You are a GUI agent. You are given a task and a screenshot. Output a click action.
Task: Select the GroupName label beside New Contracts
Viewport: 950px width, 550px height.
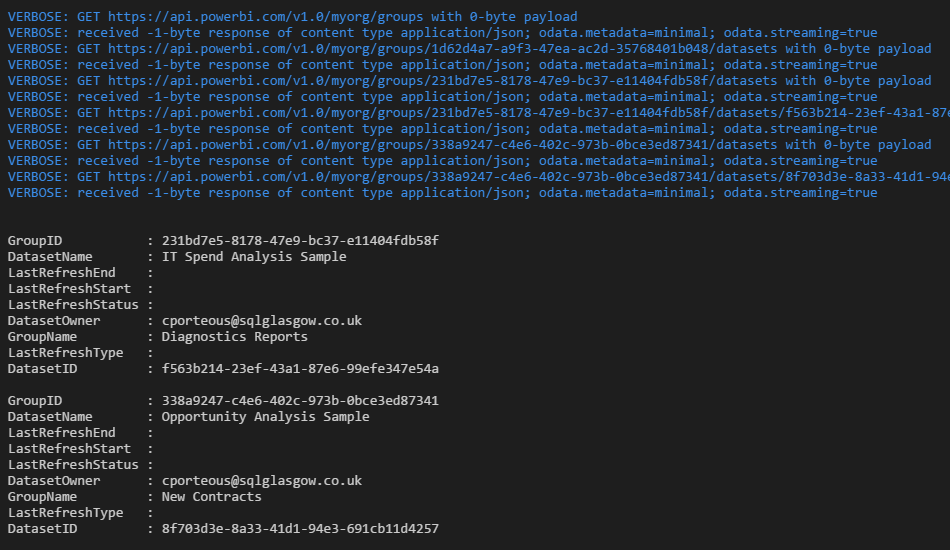coord(43,497)
